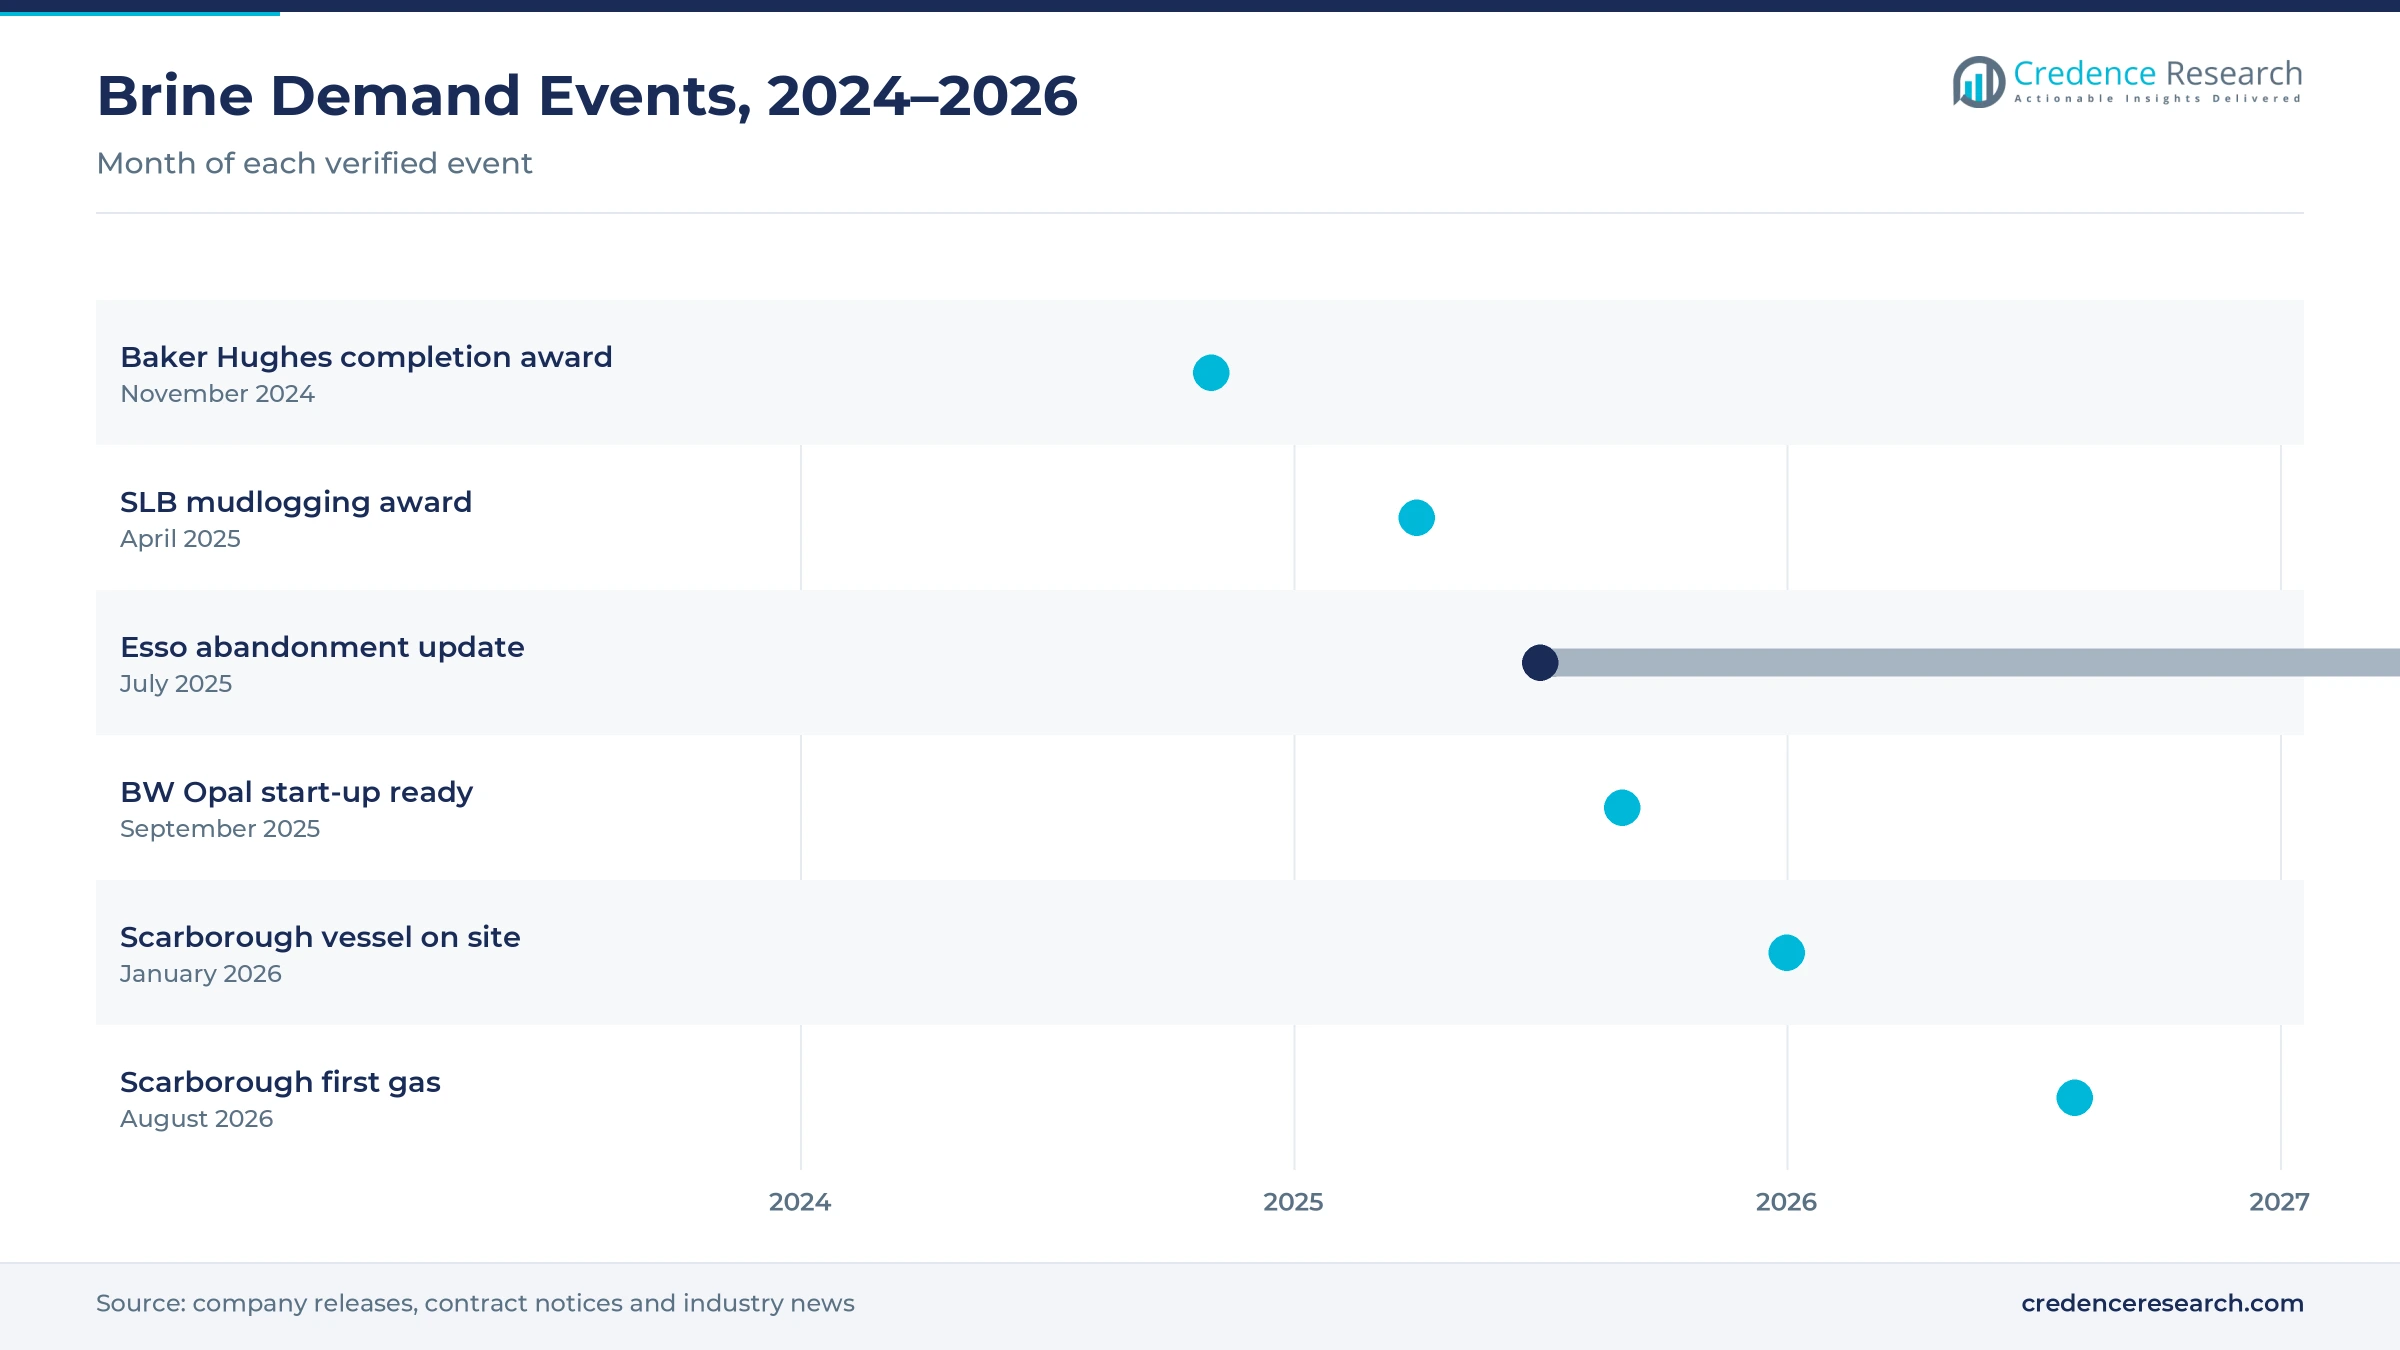Click the 'Brine Demand Events, 2024–2026' title
2400x1350 pixels.
pyautogui.click(x=587, y=96)
